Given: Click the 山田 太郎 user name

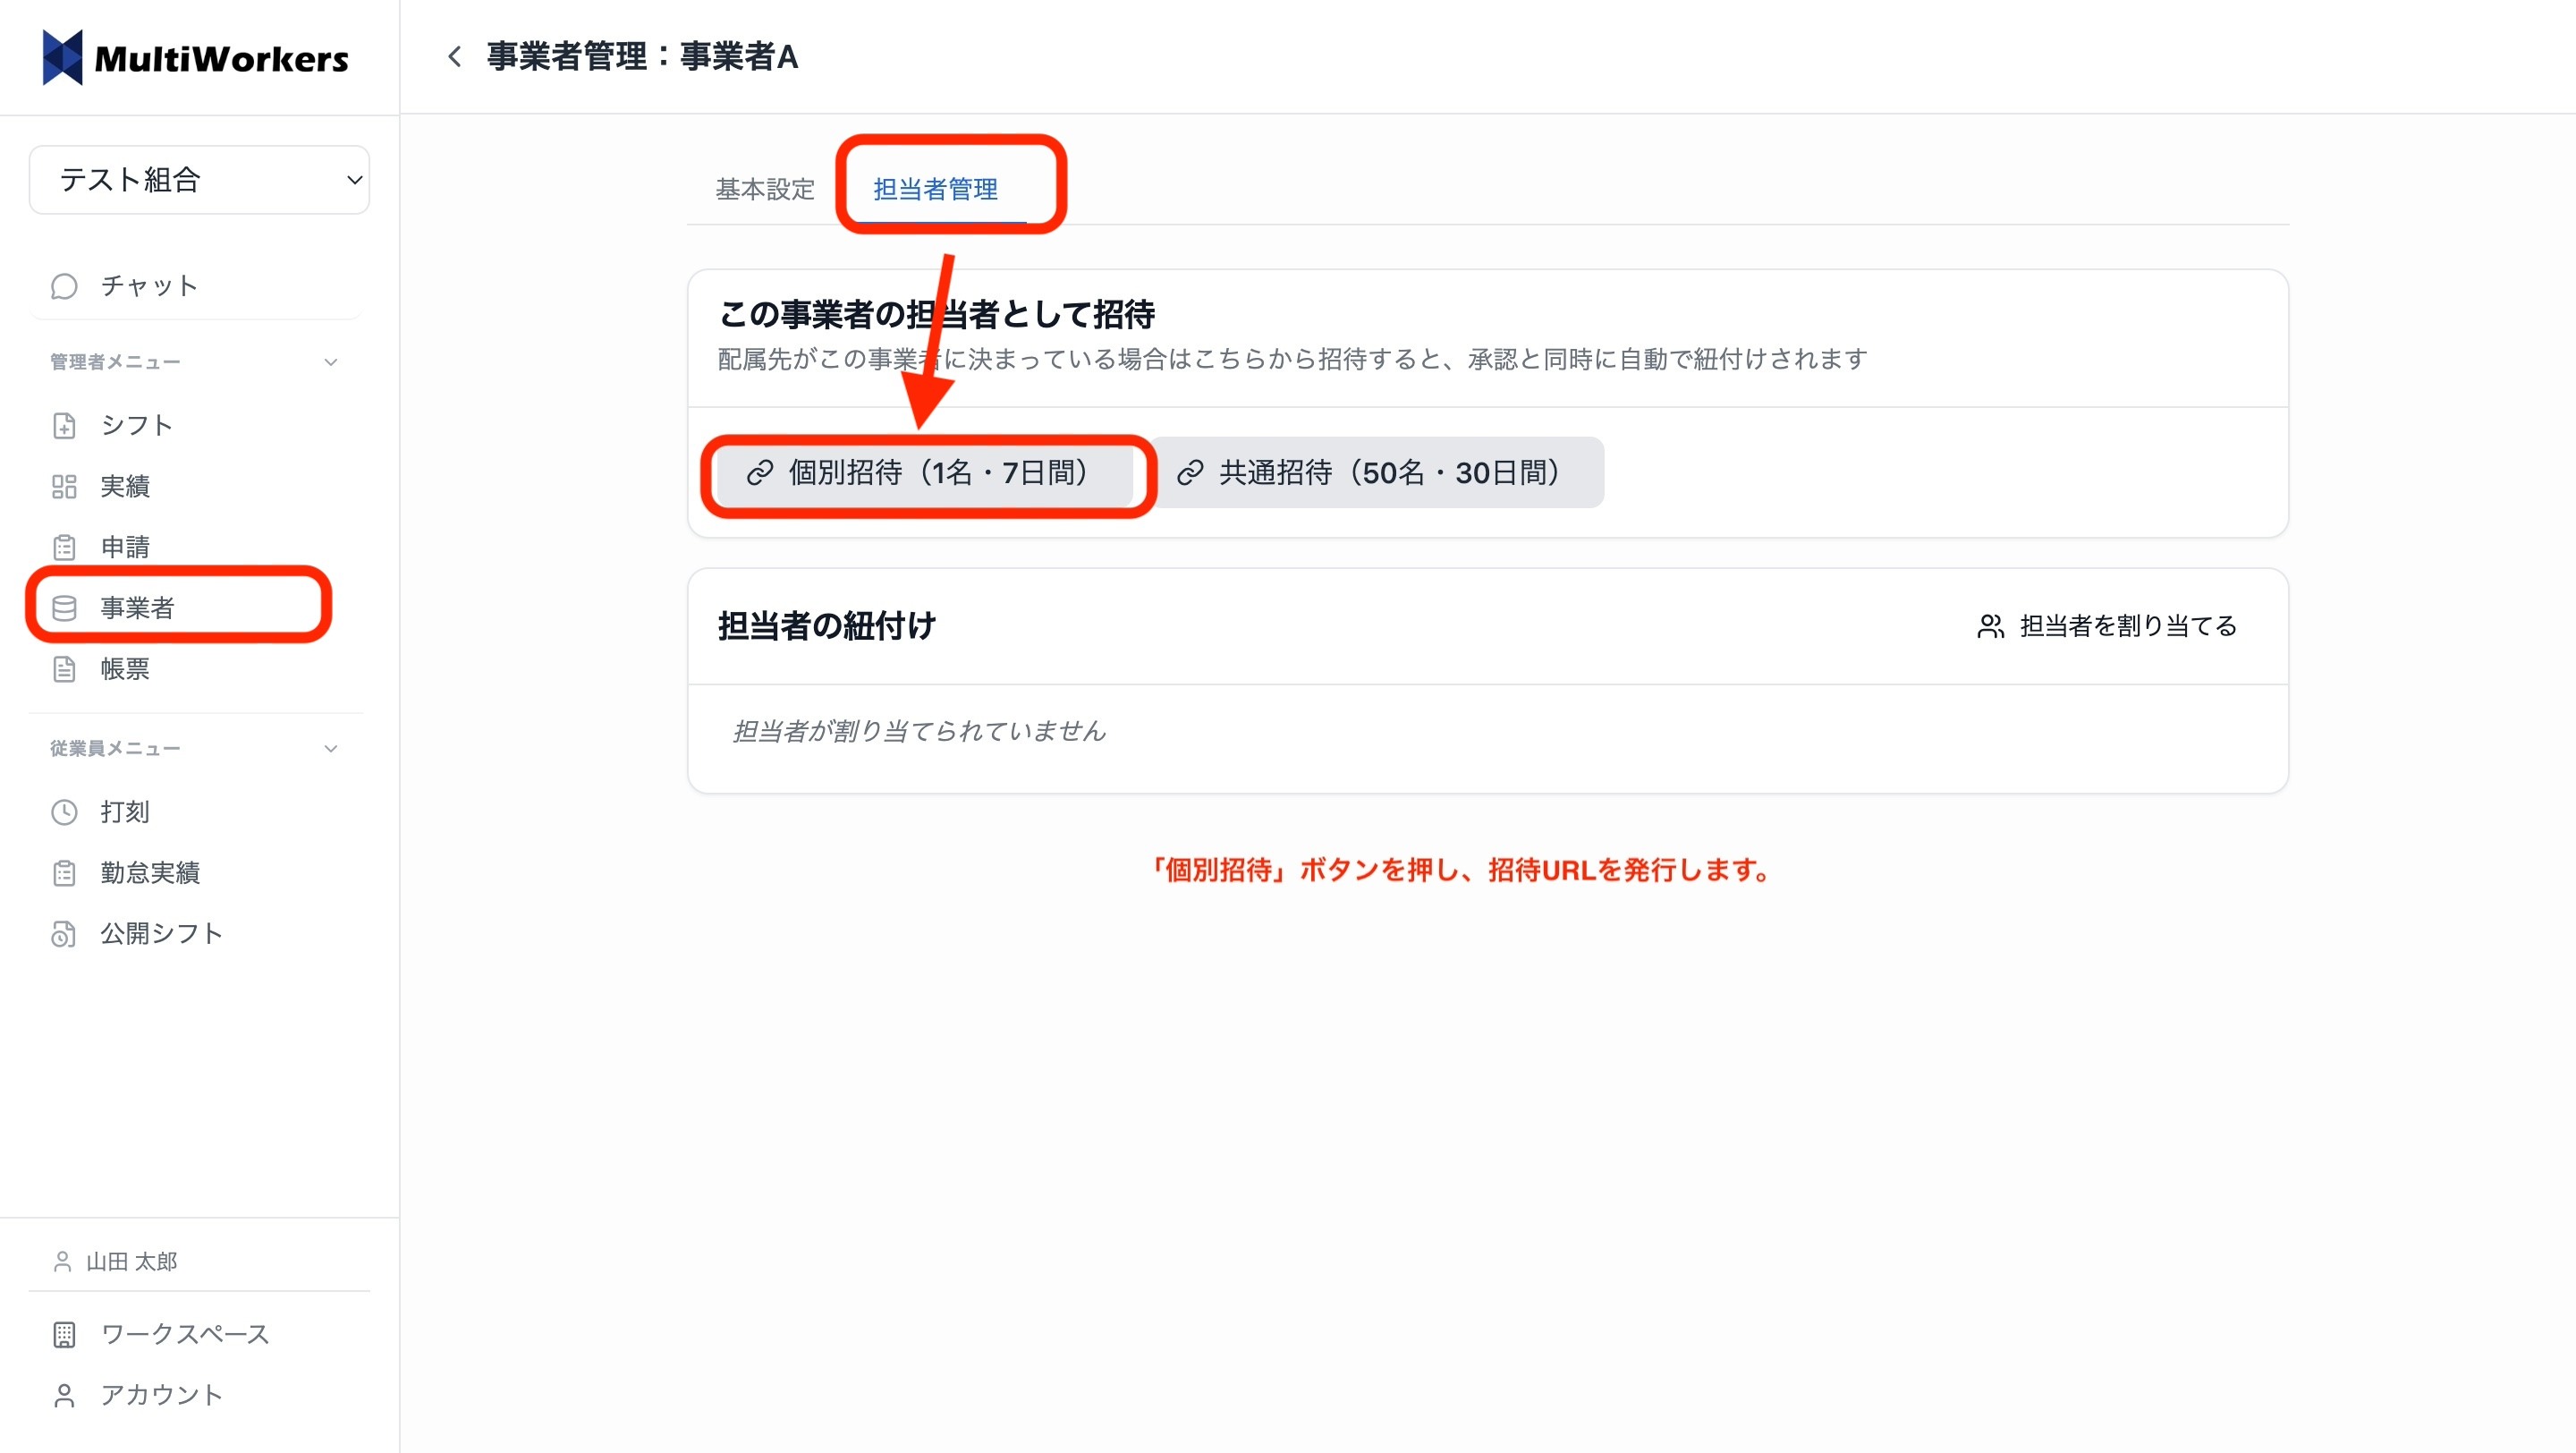Looking at the screenshot, I should 131,1261.
